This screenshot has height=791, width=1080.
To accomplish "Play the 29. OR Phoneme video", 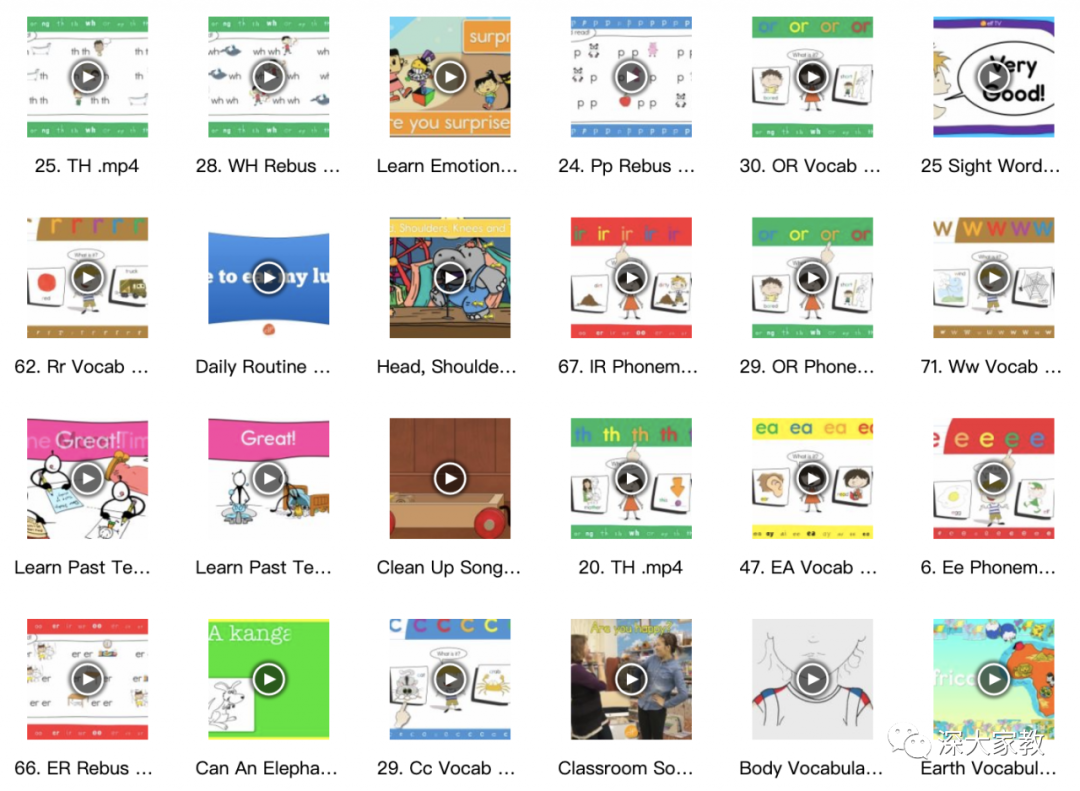I will pos(812,278).
